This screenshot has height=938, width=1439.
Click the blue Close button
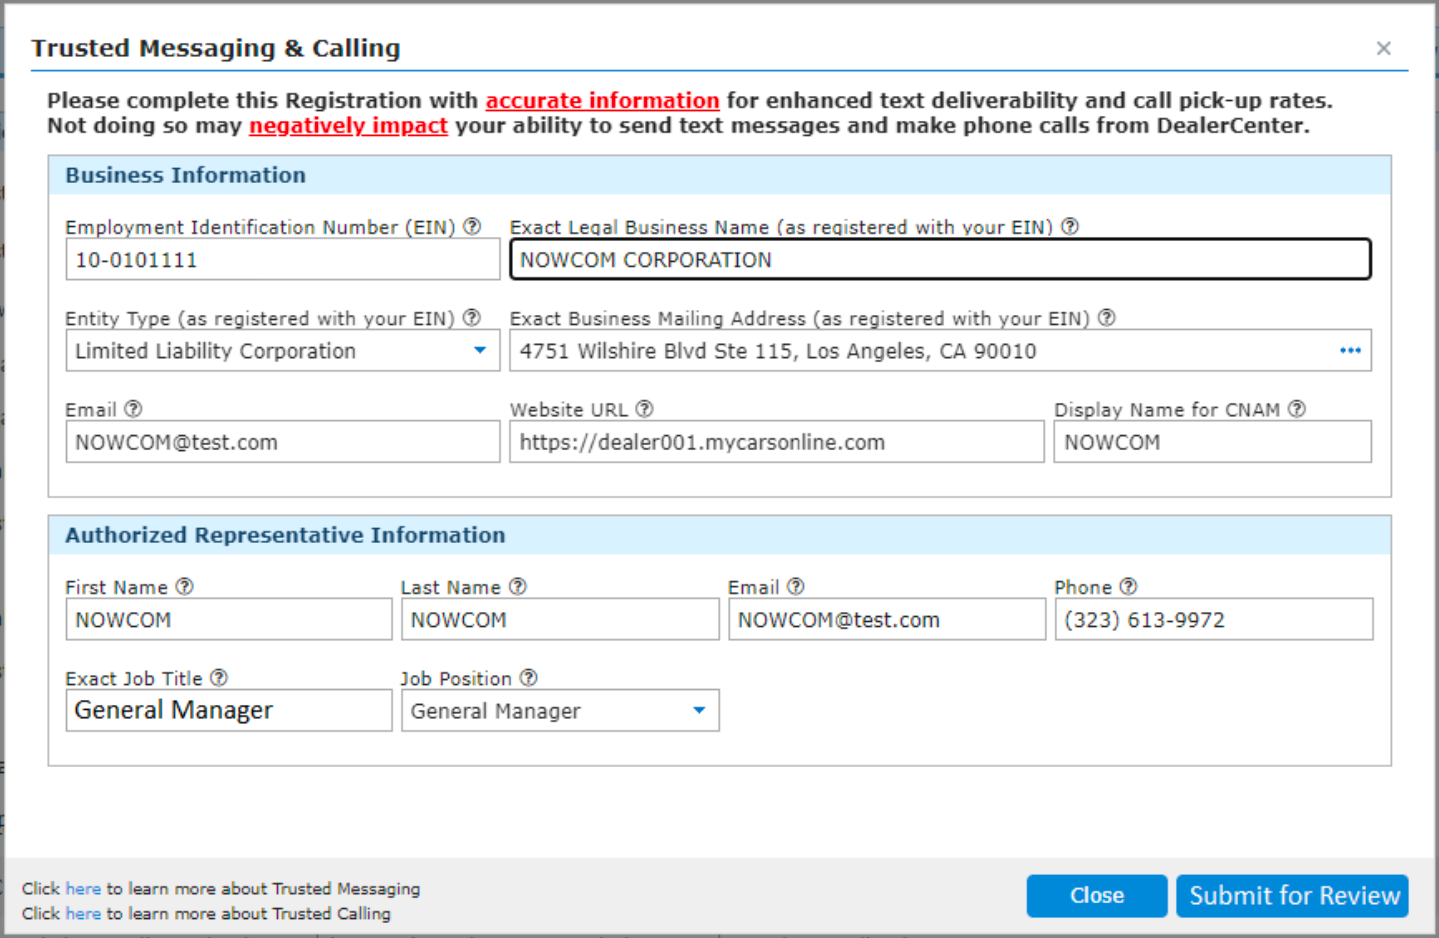1097,896
